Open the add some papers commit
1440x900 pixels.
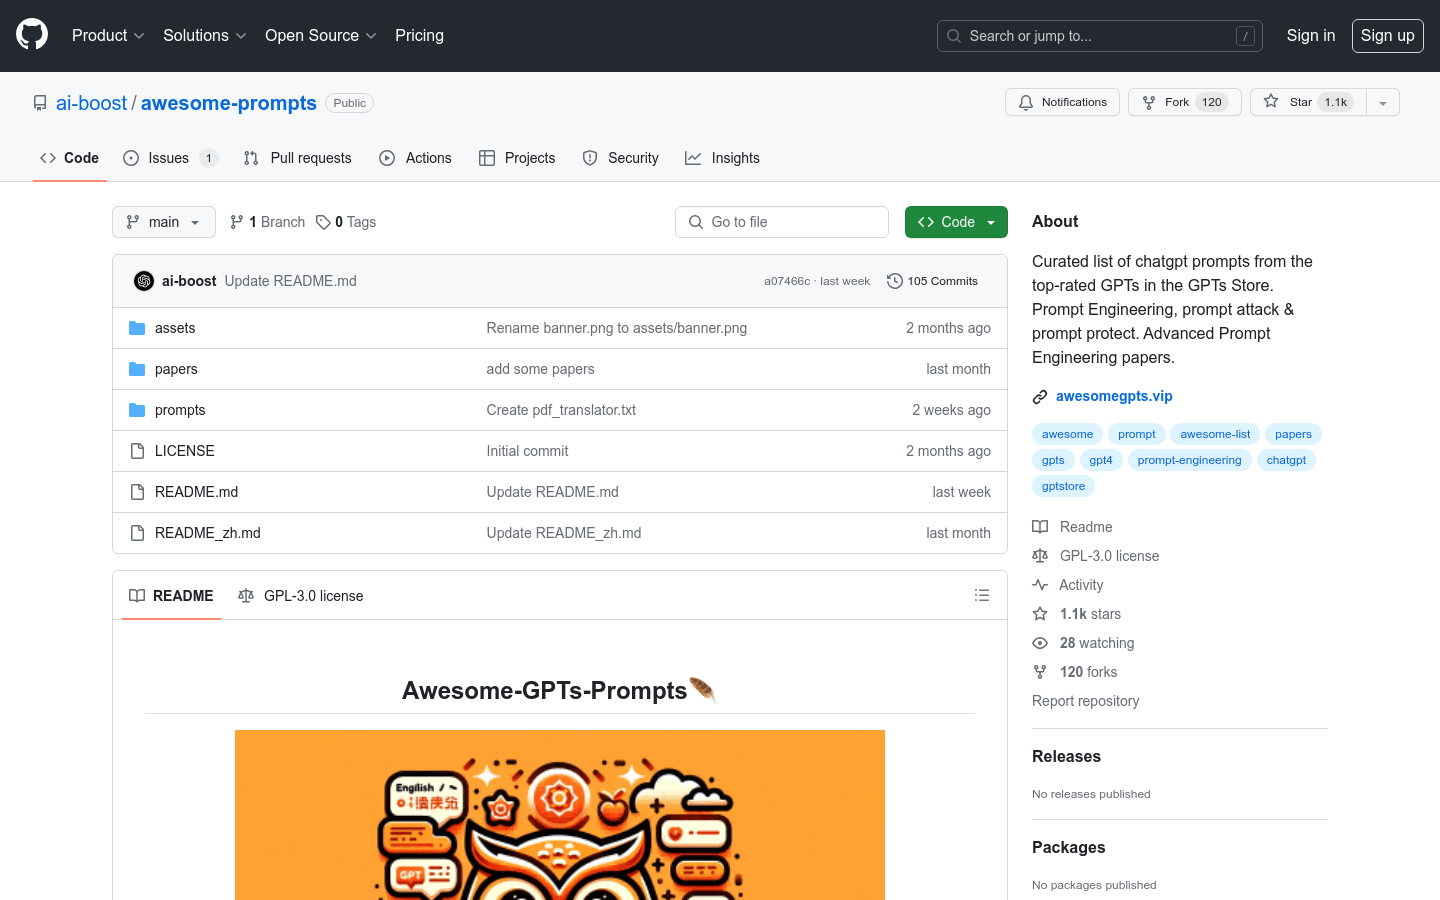[x=540, y=369]
